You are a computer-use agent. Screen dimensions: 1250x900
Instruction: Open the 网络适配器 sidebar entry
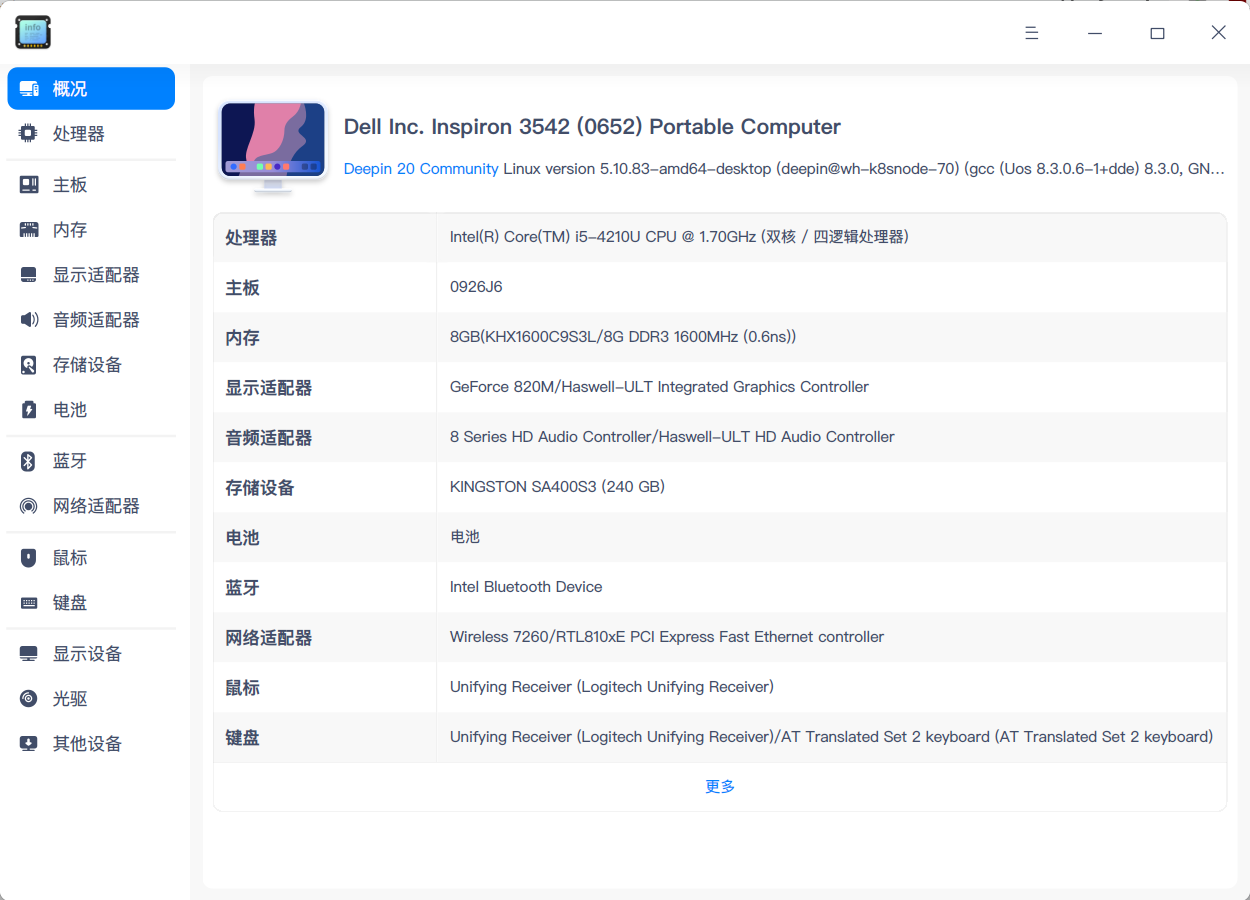point(91,506)
